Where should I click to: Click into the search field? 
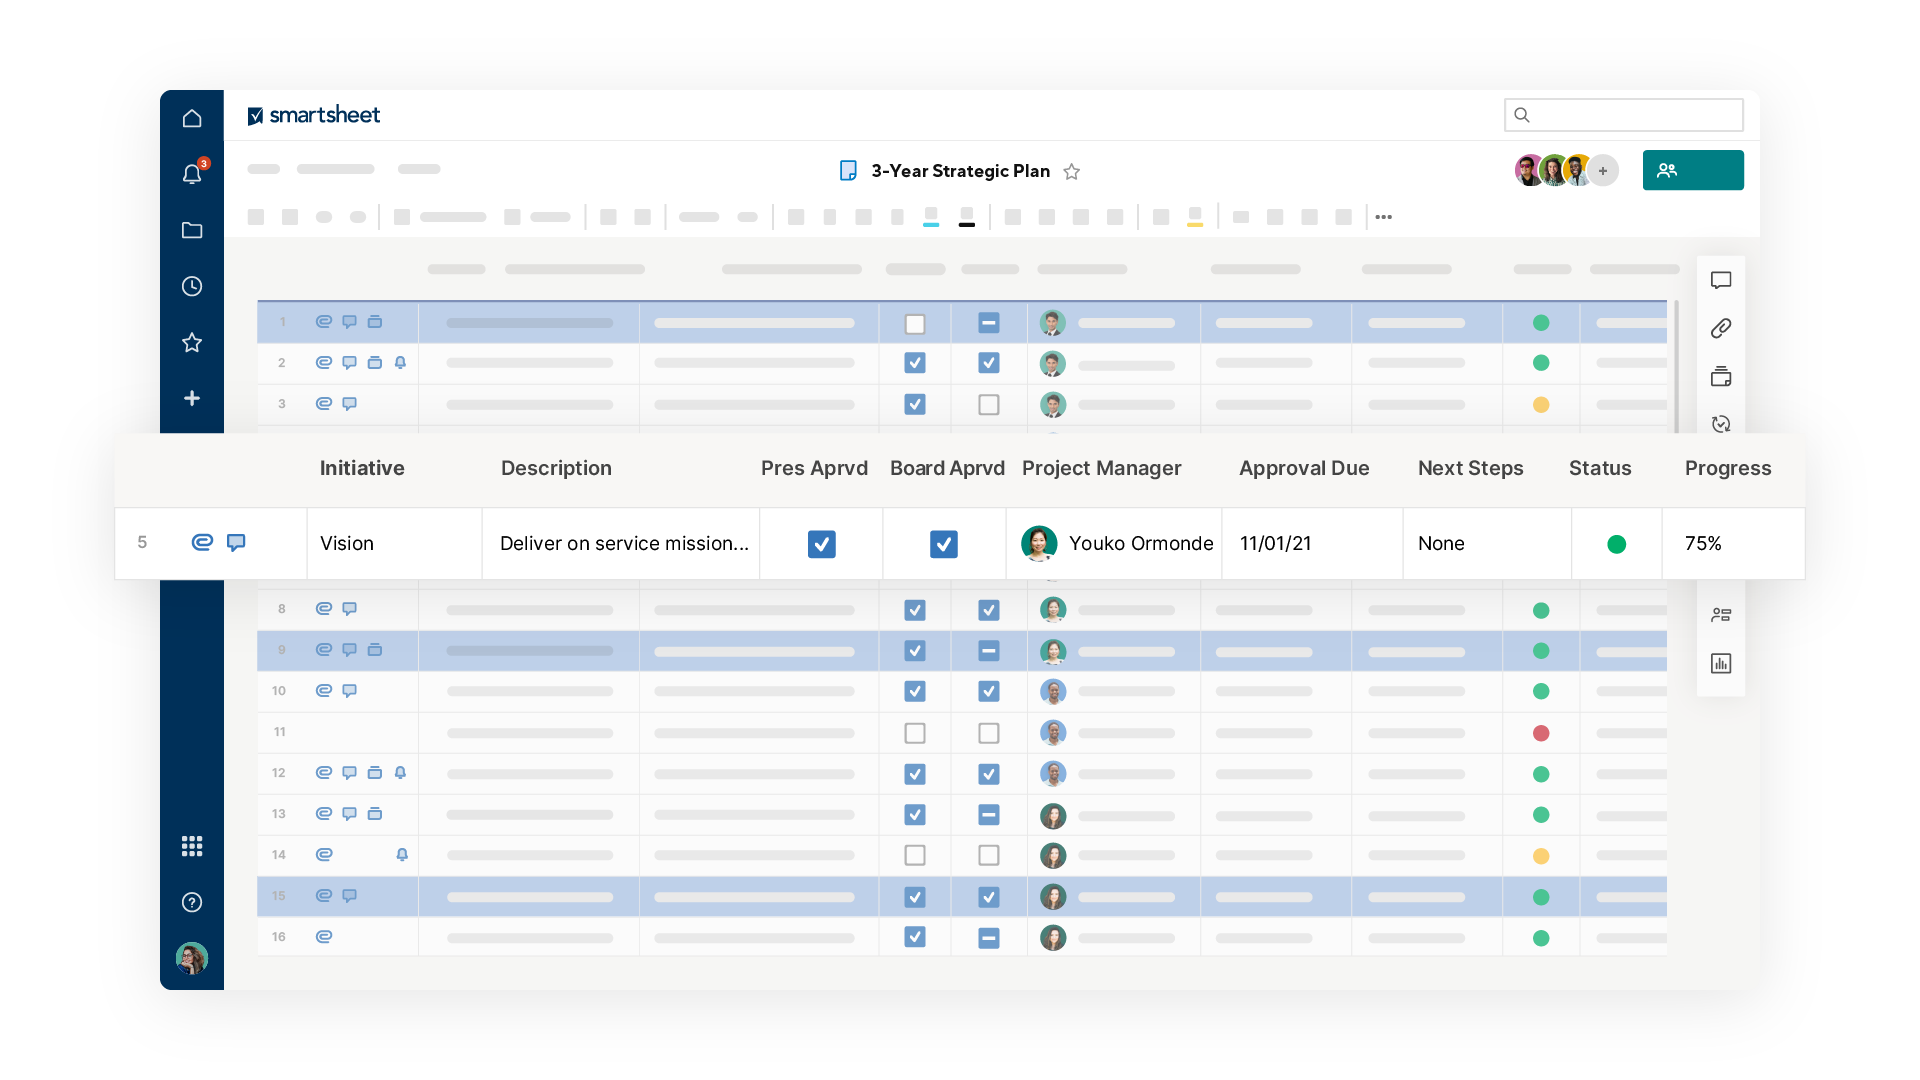[x=1623, y=115]
